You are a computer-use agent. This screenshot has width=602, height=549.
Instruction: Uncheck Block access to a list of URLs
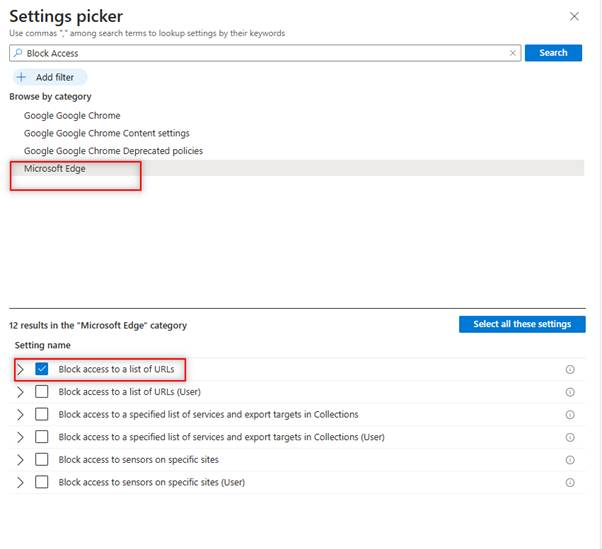(x=42, y=369)
